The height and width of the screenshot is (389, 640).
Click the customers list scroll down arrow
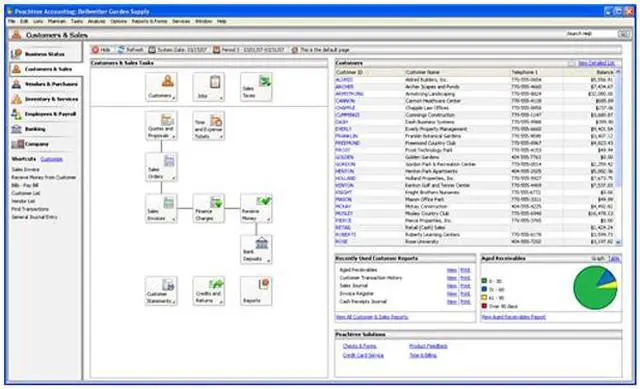(x=618, y=242)
